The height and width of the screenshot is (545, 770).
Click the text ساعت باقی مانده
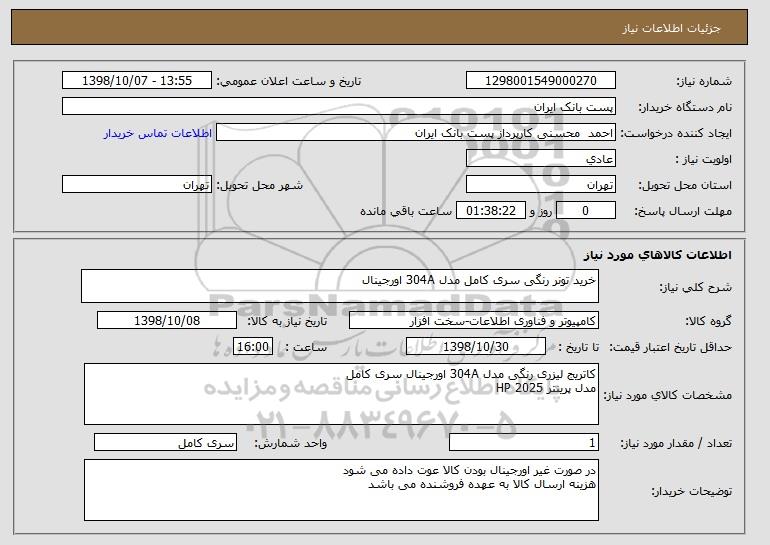tap(406, 211)
